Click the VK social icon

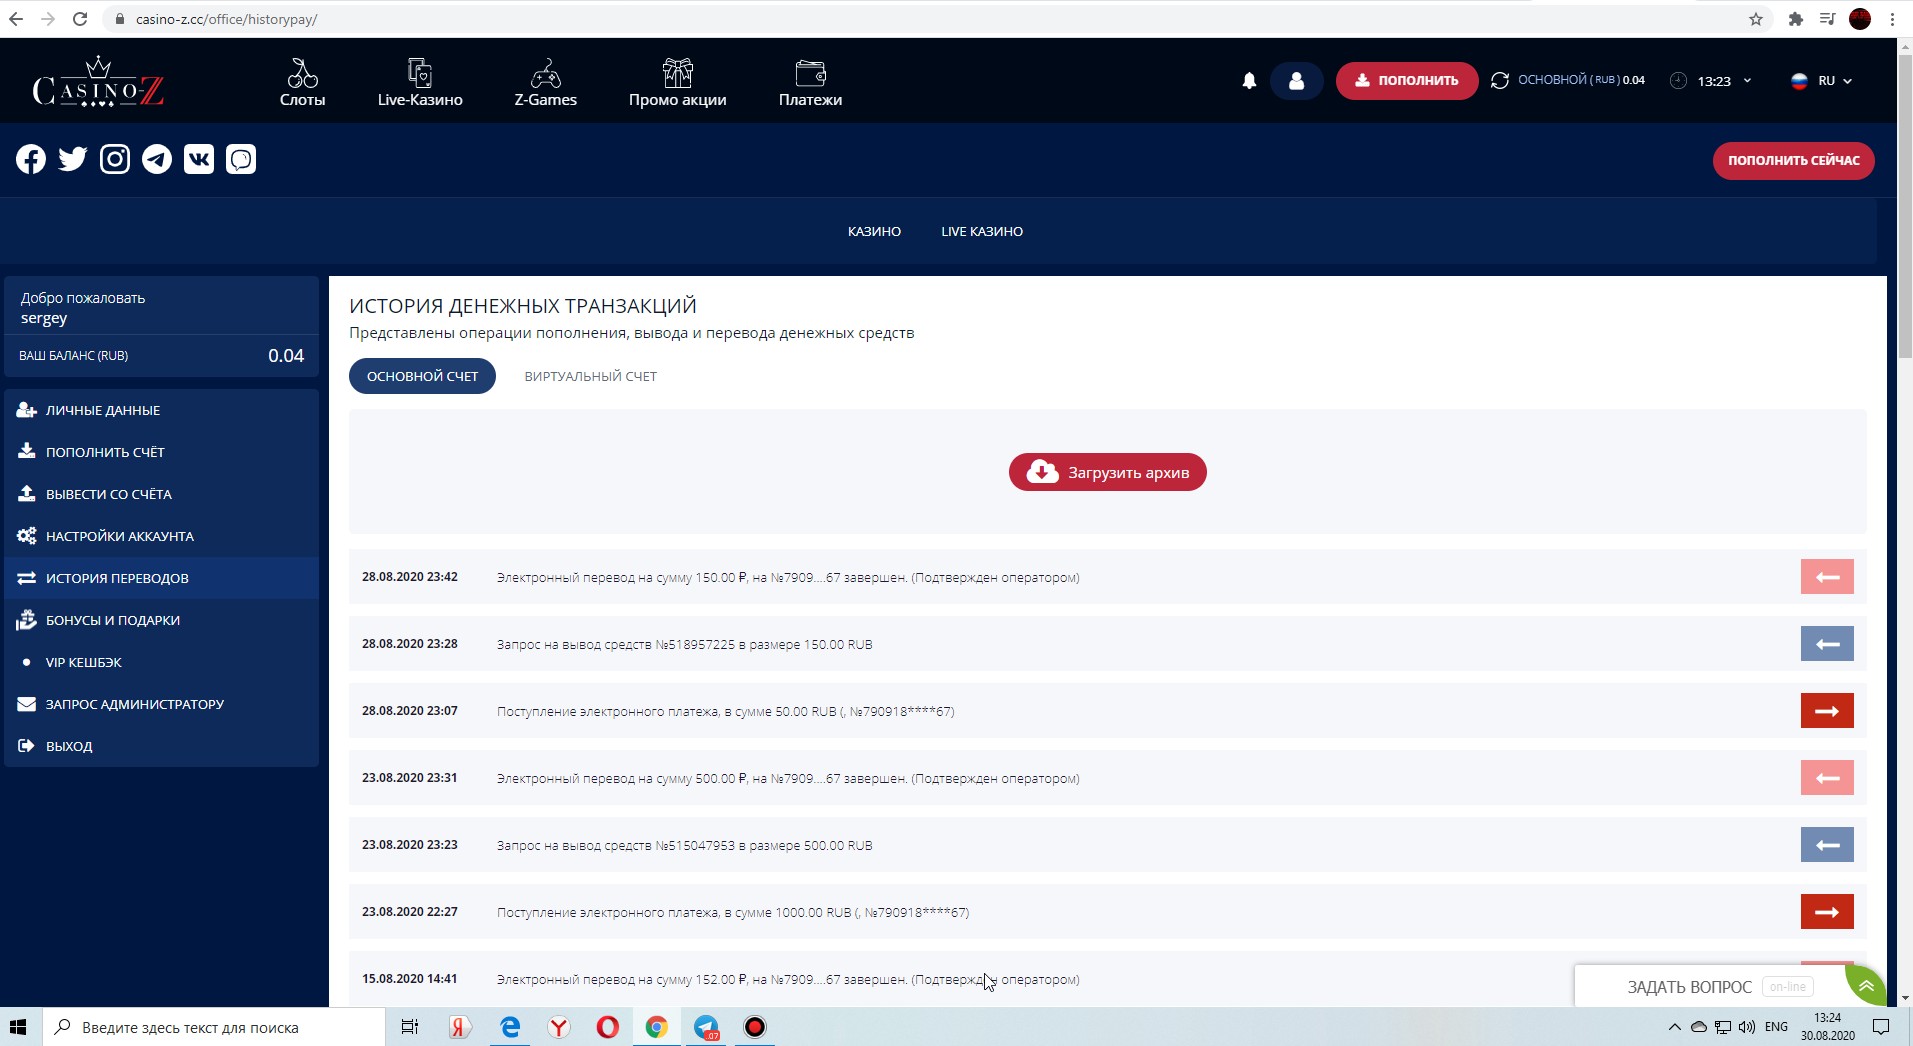pos(199,160)
